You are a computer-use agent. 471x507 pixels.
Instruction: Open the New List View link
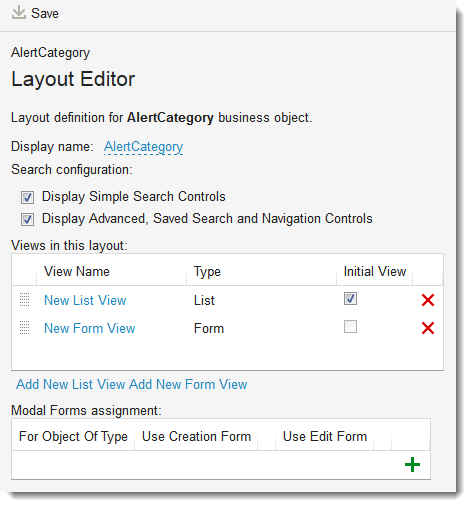click(85, 300)
